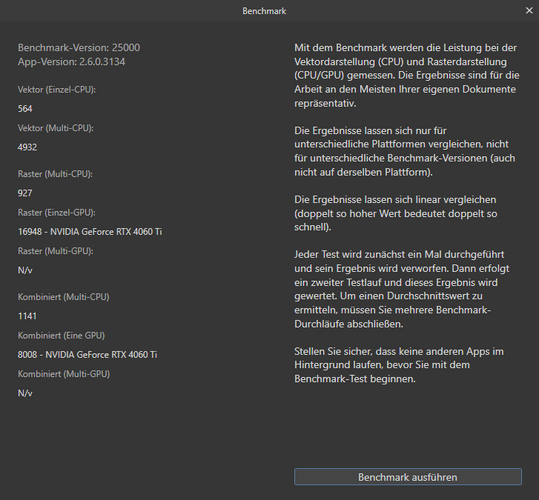Select the App-Version 2.6.0.3134 text
Image resolution: width=539 pixels, height=500 pixels.
71,62
